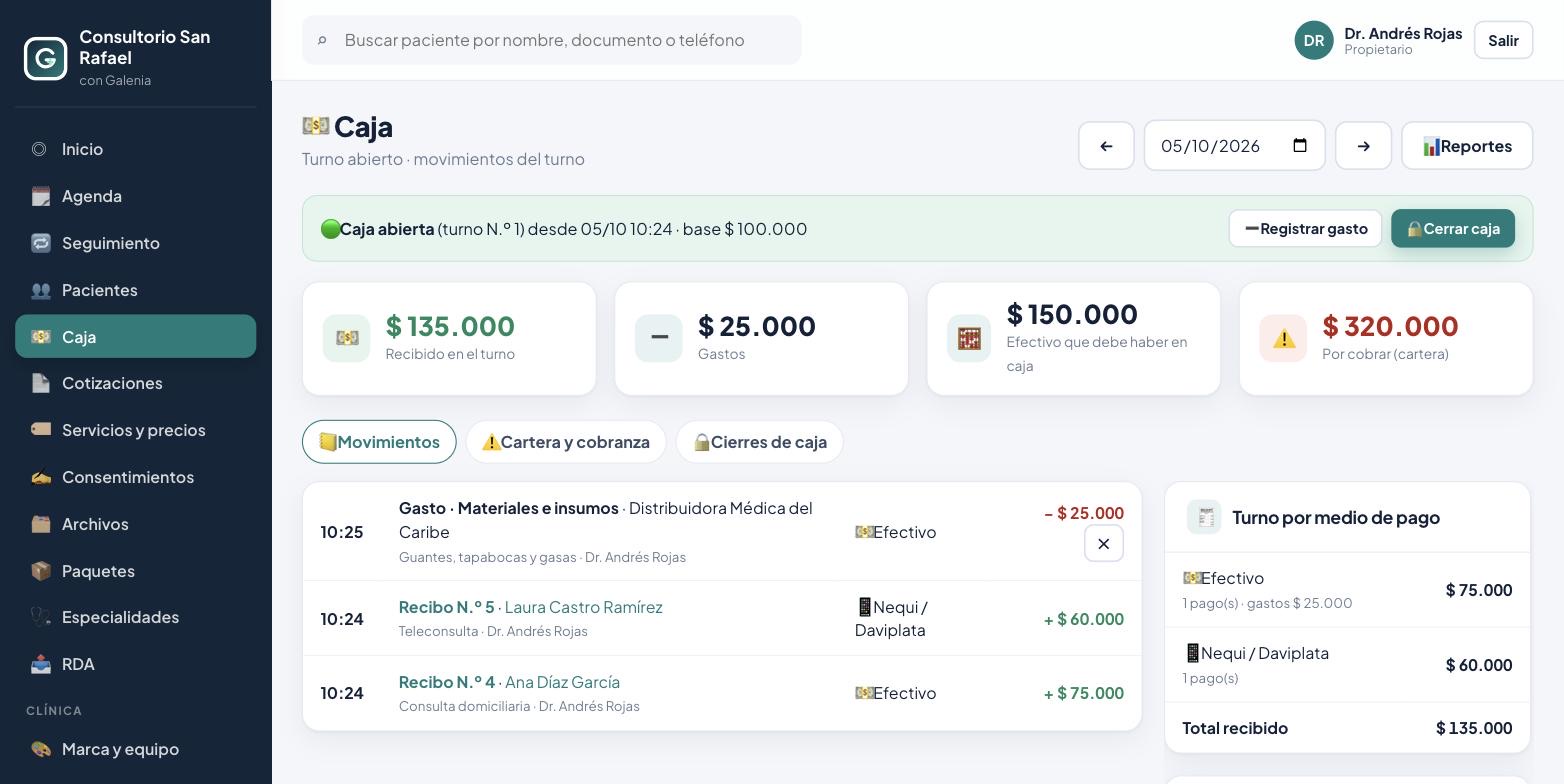Click the warning icon beside $ 320.000
1564x784 pixels.
click(x=1283, y=338)
